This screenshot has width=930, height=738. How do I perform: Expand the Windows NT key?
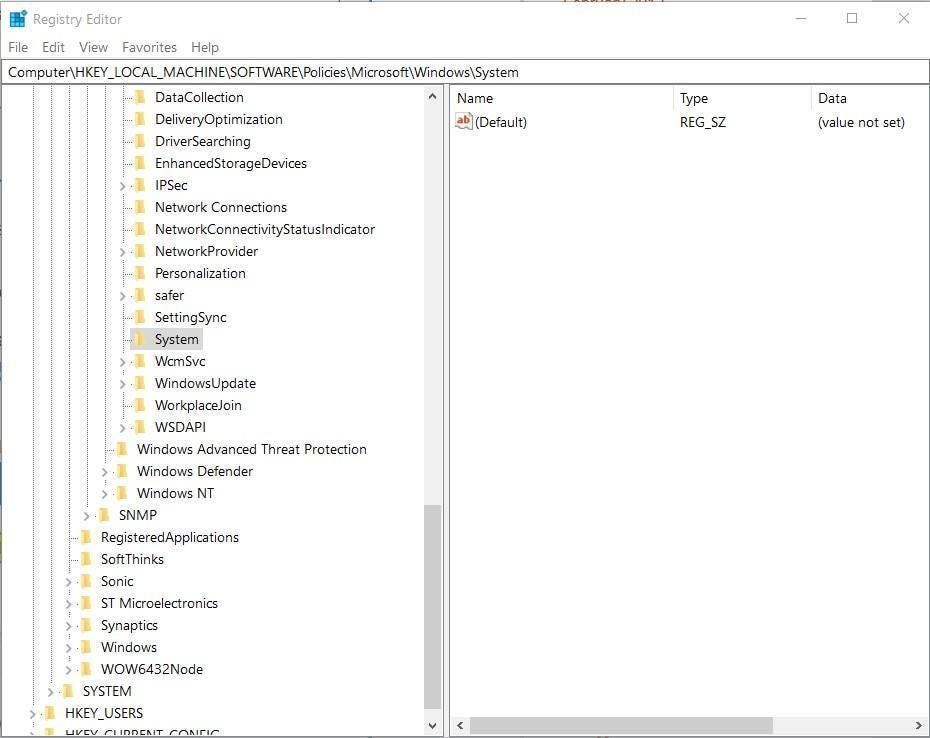pos(104,494)
